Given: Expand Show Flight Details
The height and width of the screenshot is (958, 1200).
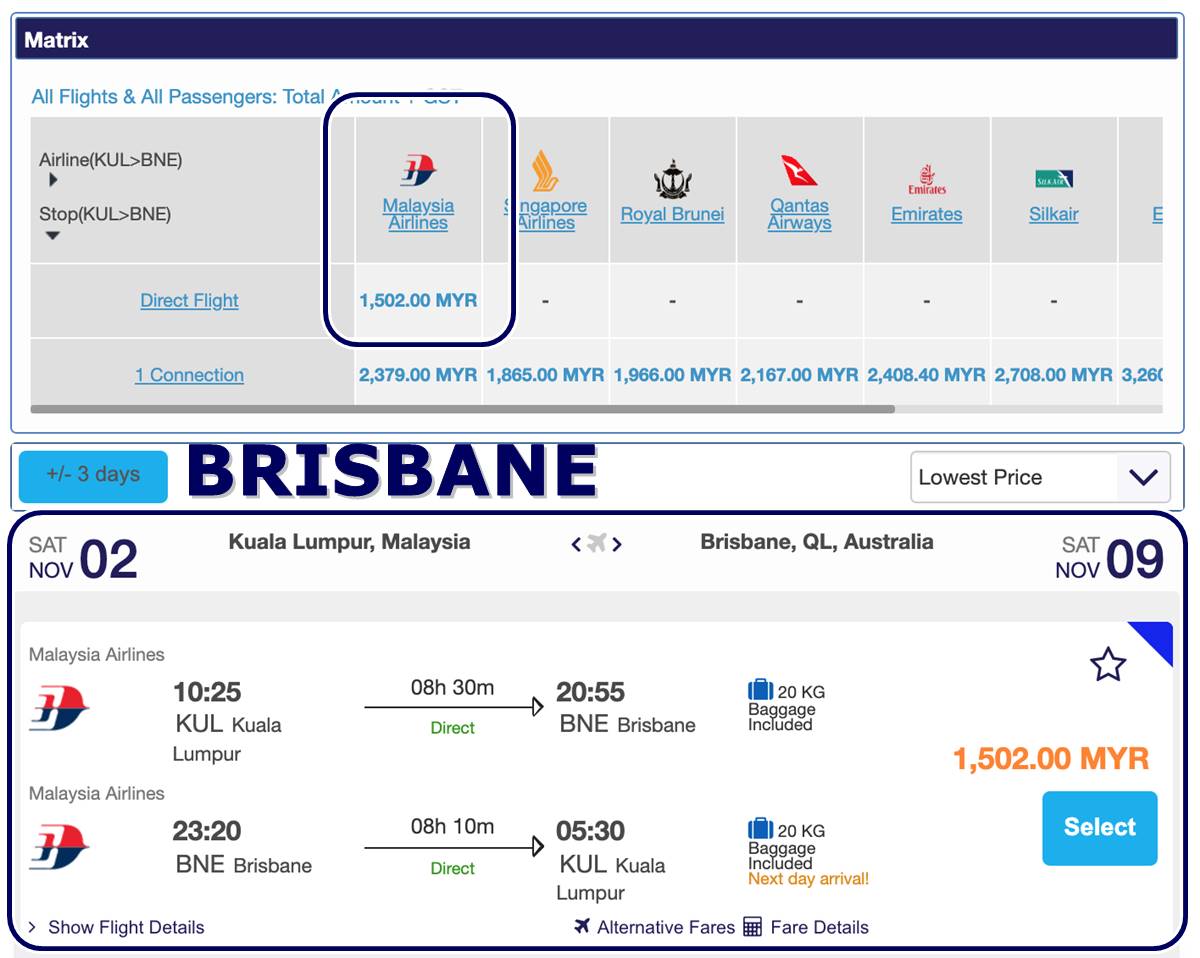Looking at the screenshot, I should point(116,927).
